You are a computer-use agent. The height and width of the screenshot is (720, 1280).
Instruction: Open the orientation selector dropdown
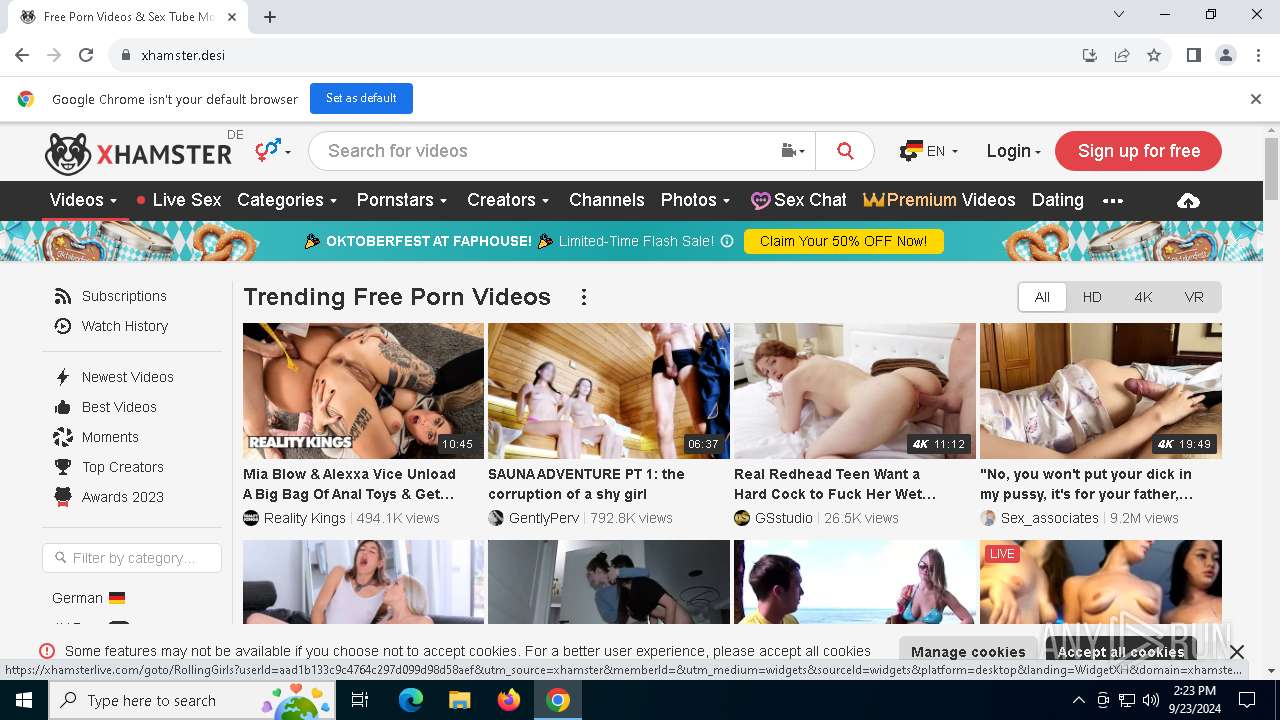click(x=273, y=151)
